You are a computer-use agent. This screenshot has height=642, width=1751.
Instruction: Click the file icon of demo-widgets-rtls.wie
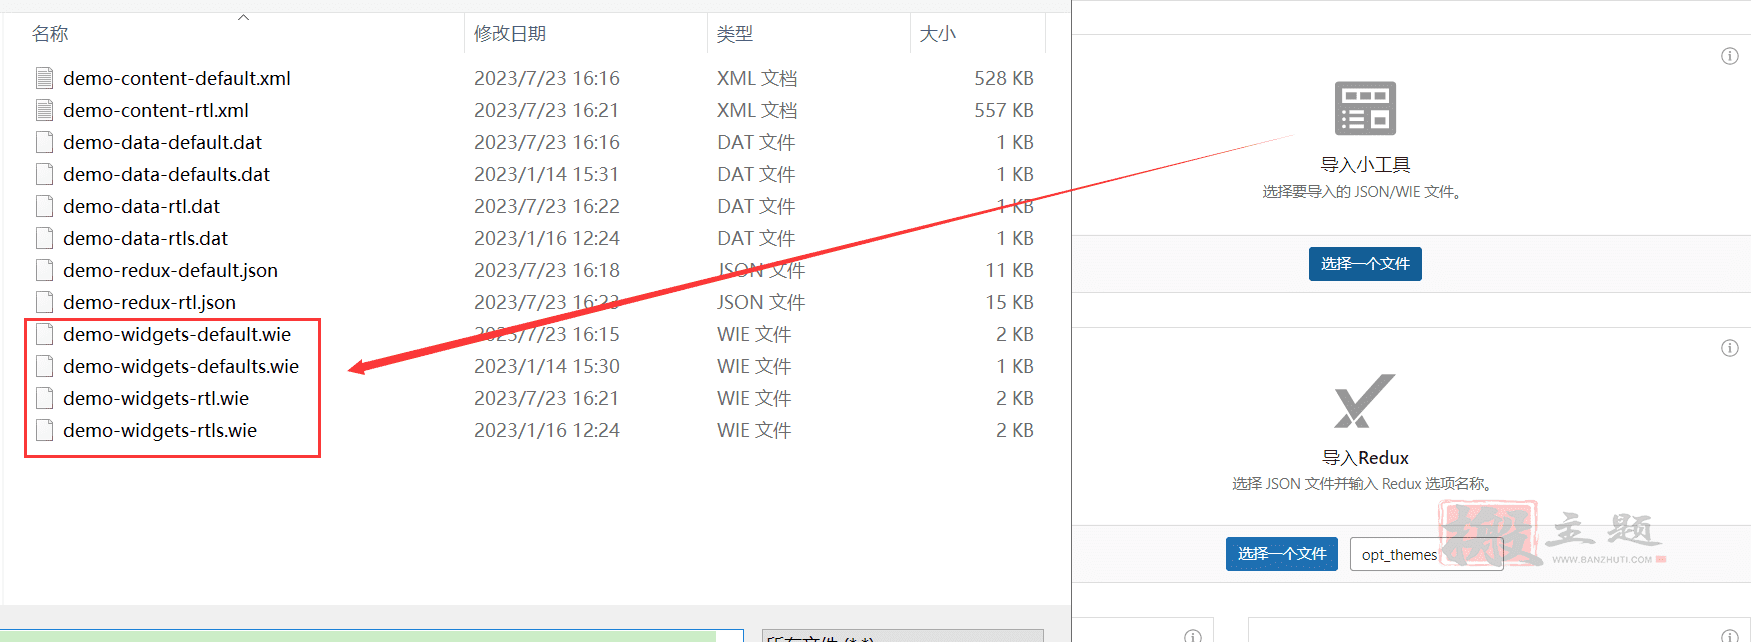coord(44,430)
